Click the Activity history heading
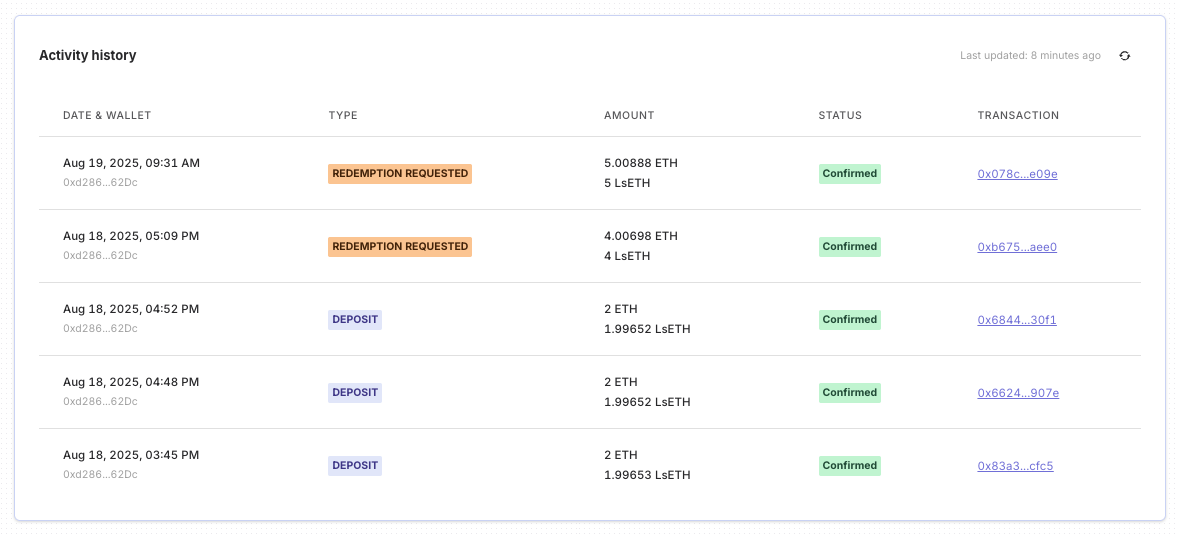Screen dimensions: 1179x536 coord(87,55)
